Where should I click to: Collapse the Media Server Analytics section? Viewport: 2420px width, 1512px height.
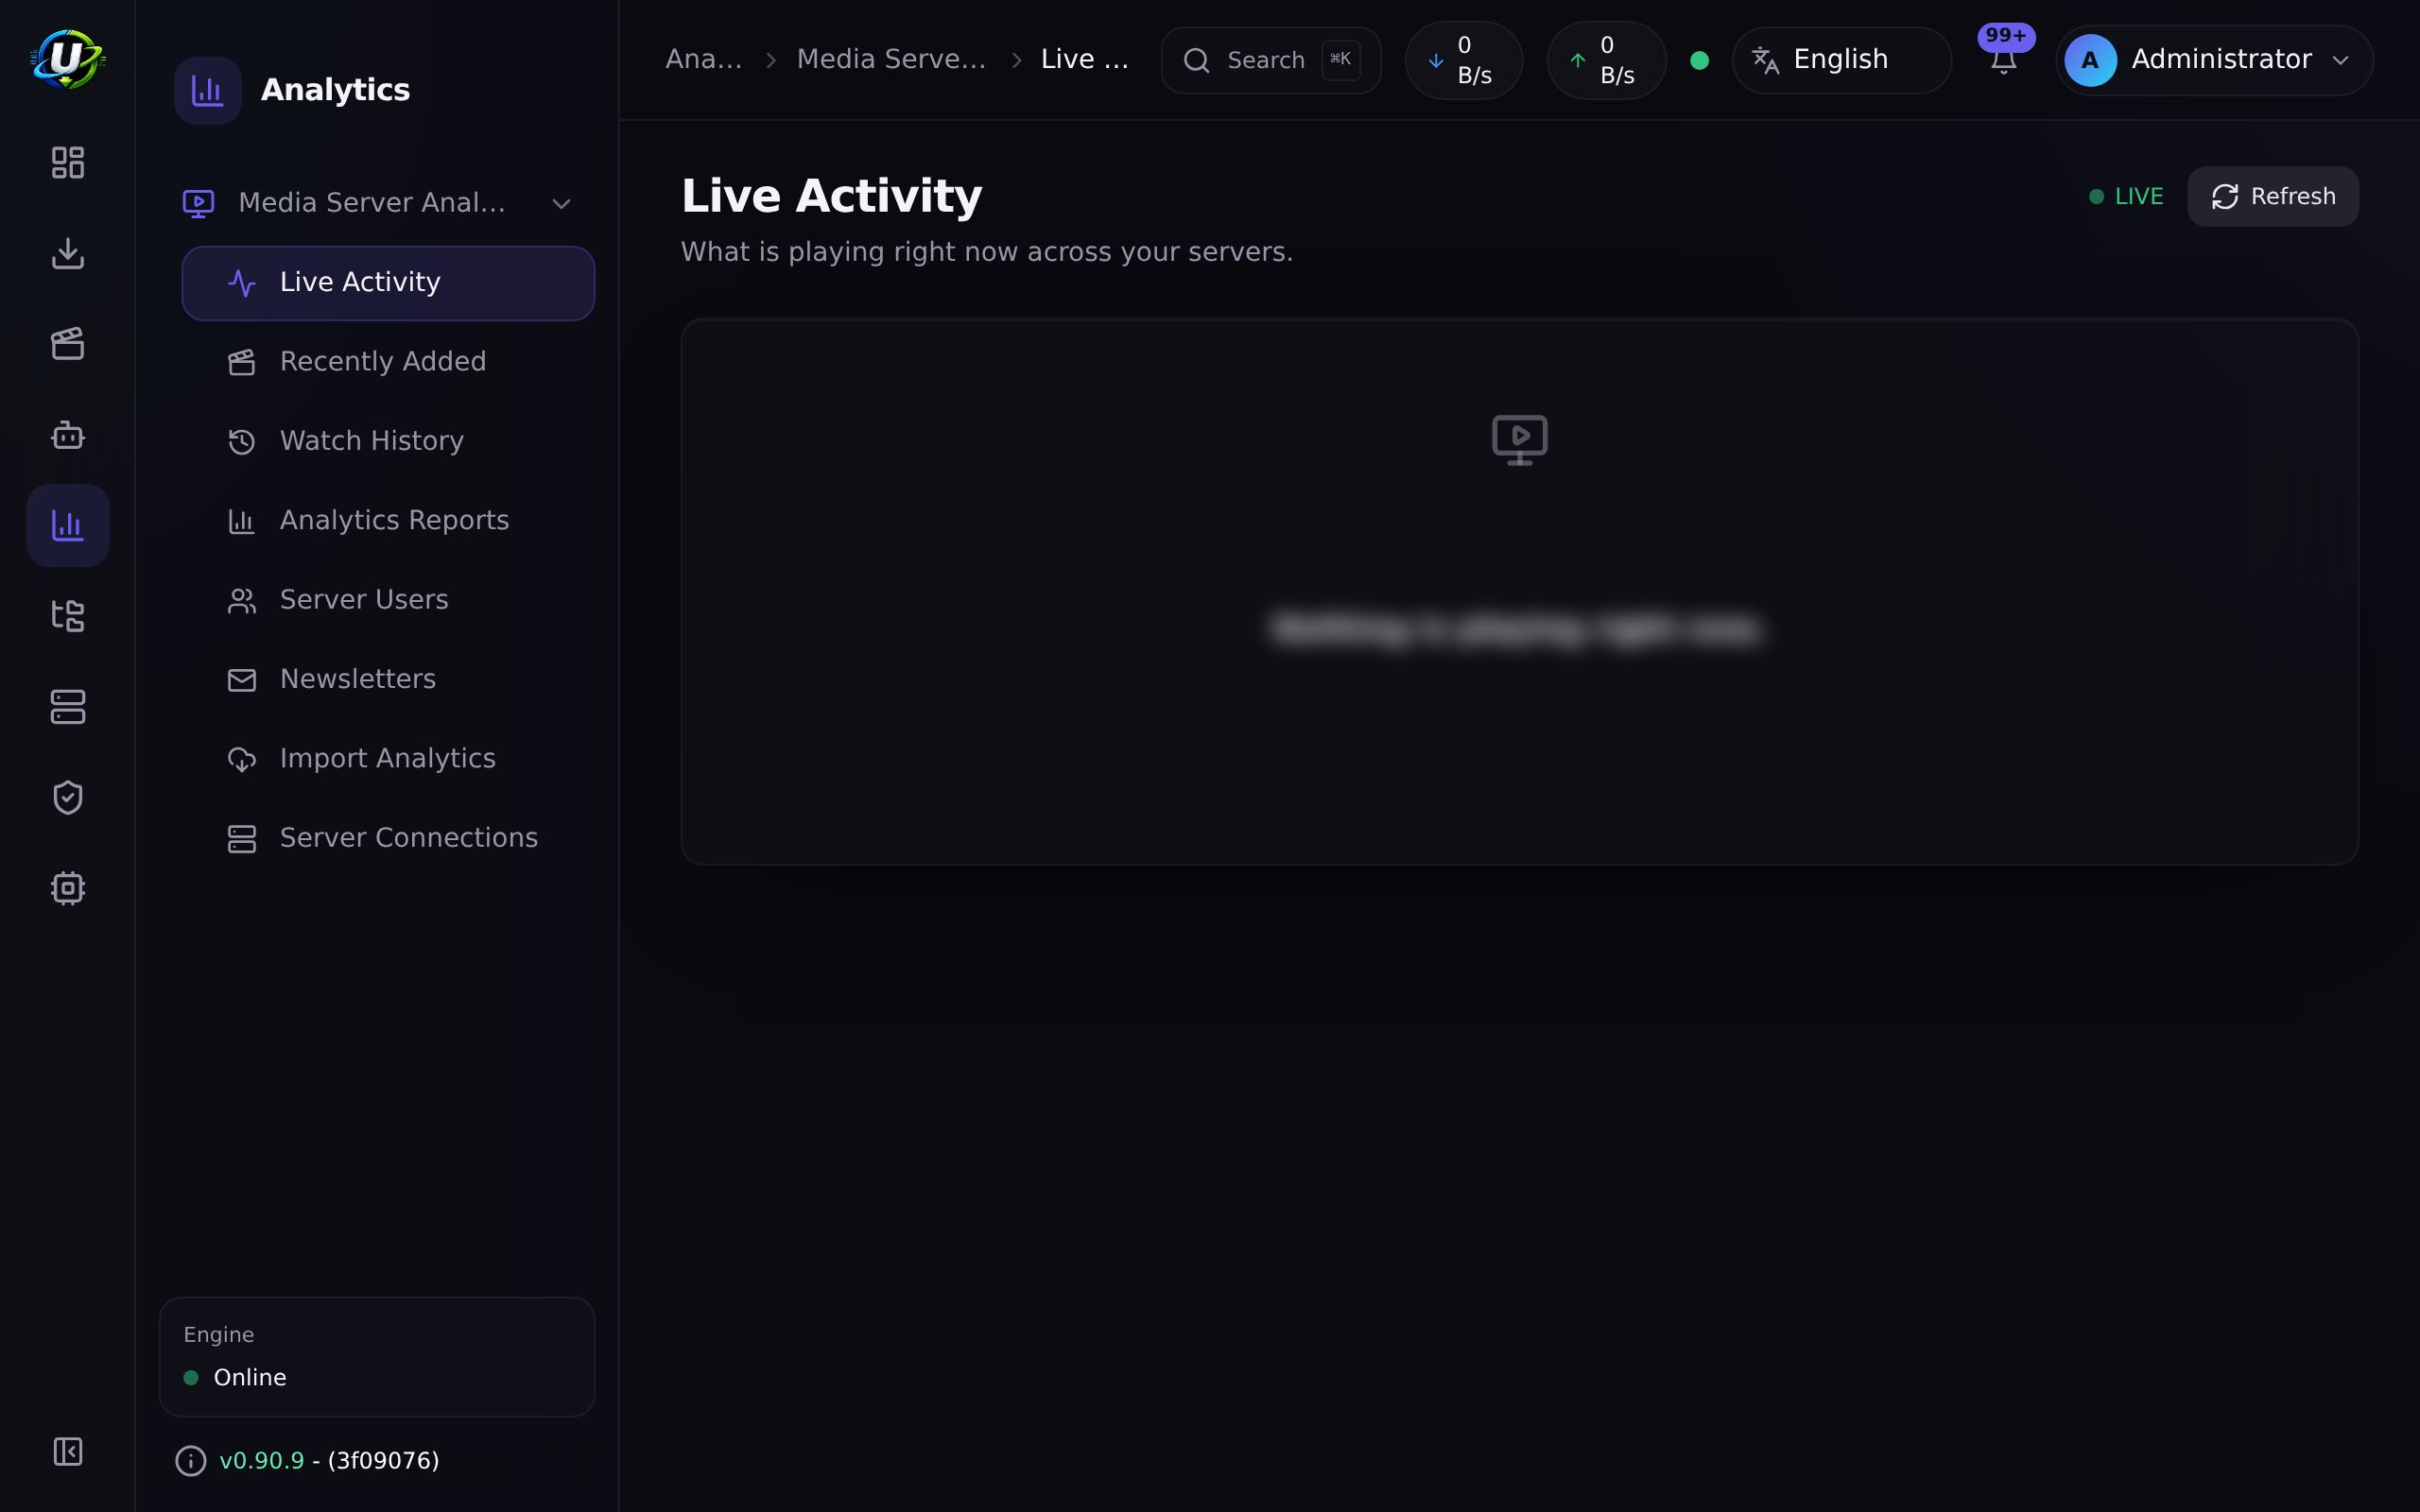378,203
